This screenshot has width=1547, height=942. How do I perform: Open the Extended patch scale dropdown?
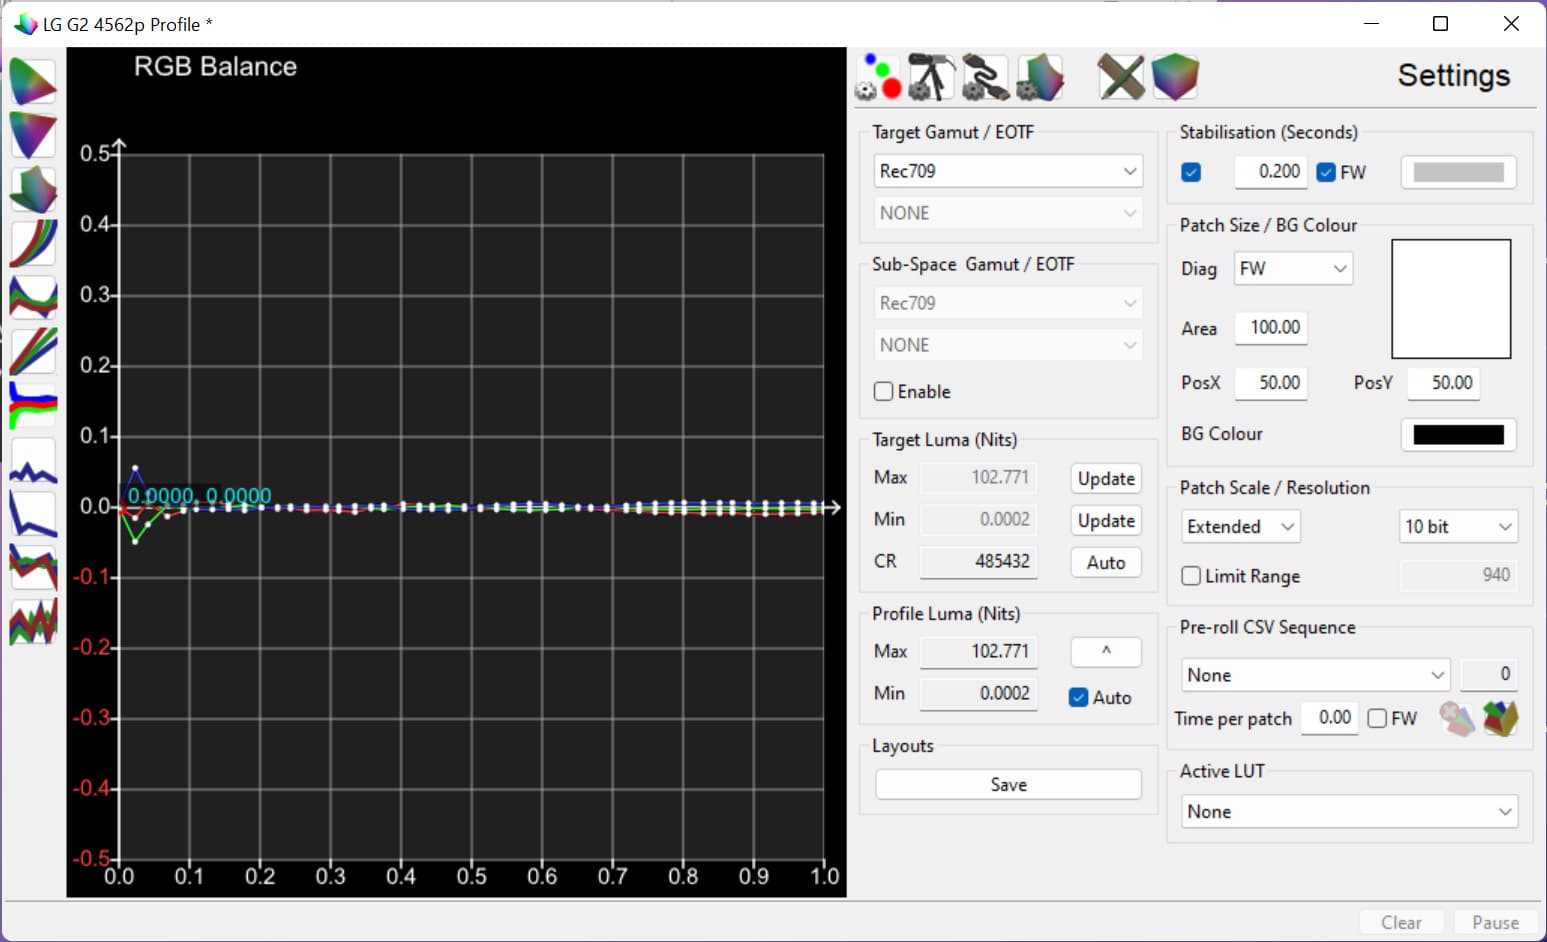point(1240,526)
